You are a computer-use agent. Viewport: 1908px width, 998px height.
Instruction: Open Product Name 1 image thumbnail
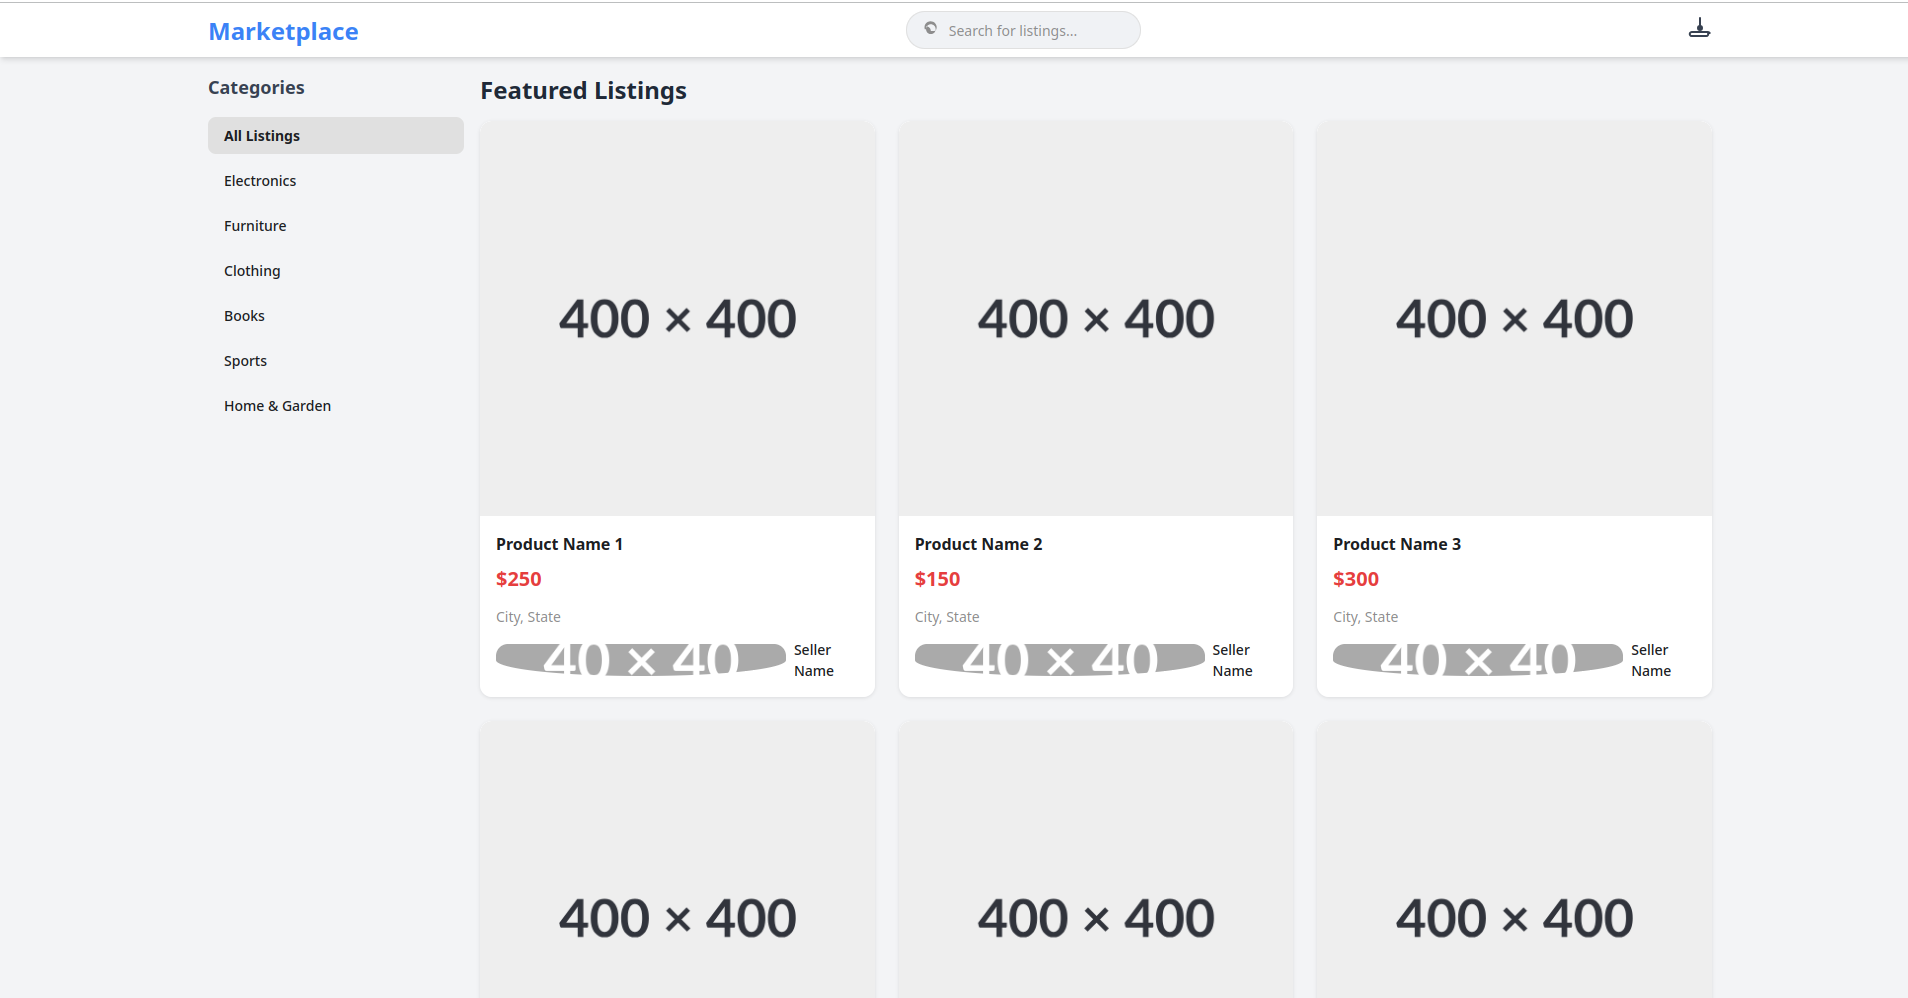coord(677,319)
